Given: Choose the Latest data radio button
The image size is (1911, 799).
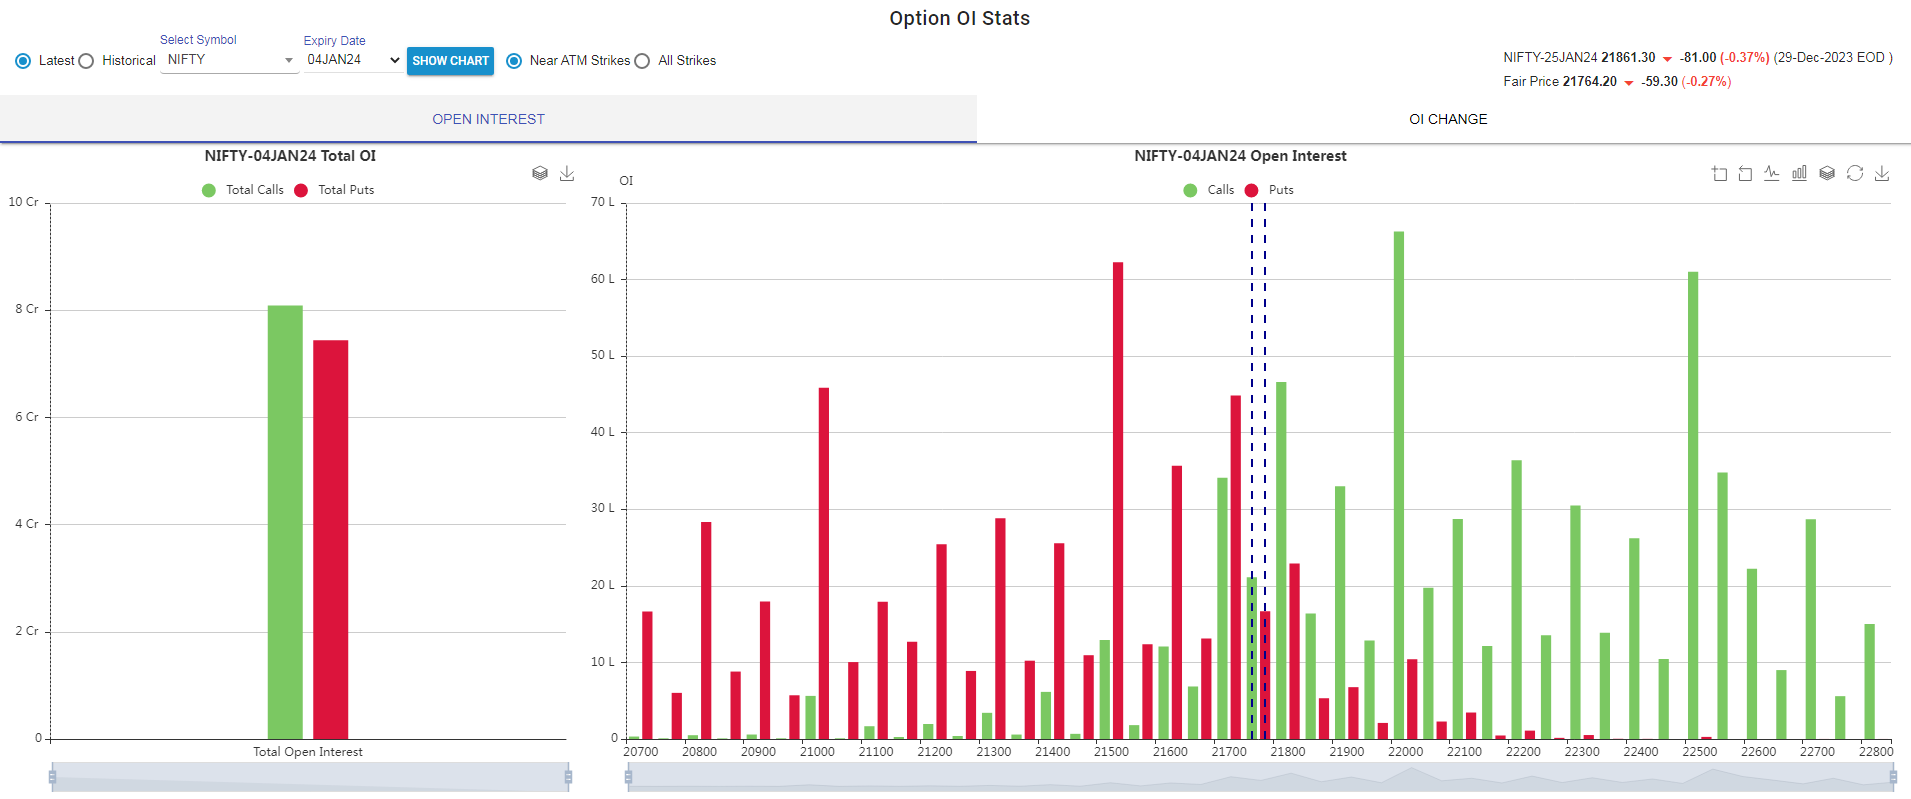Looking at the screenshot, I should pyautogui.click(x=23, y=61).
